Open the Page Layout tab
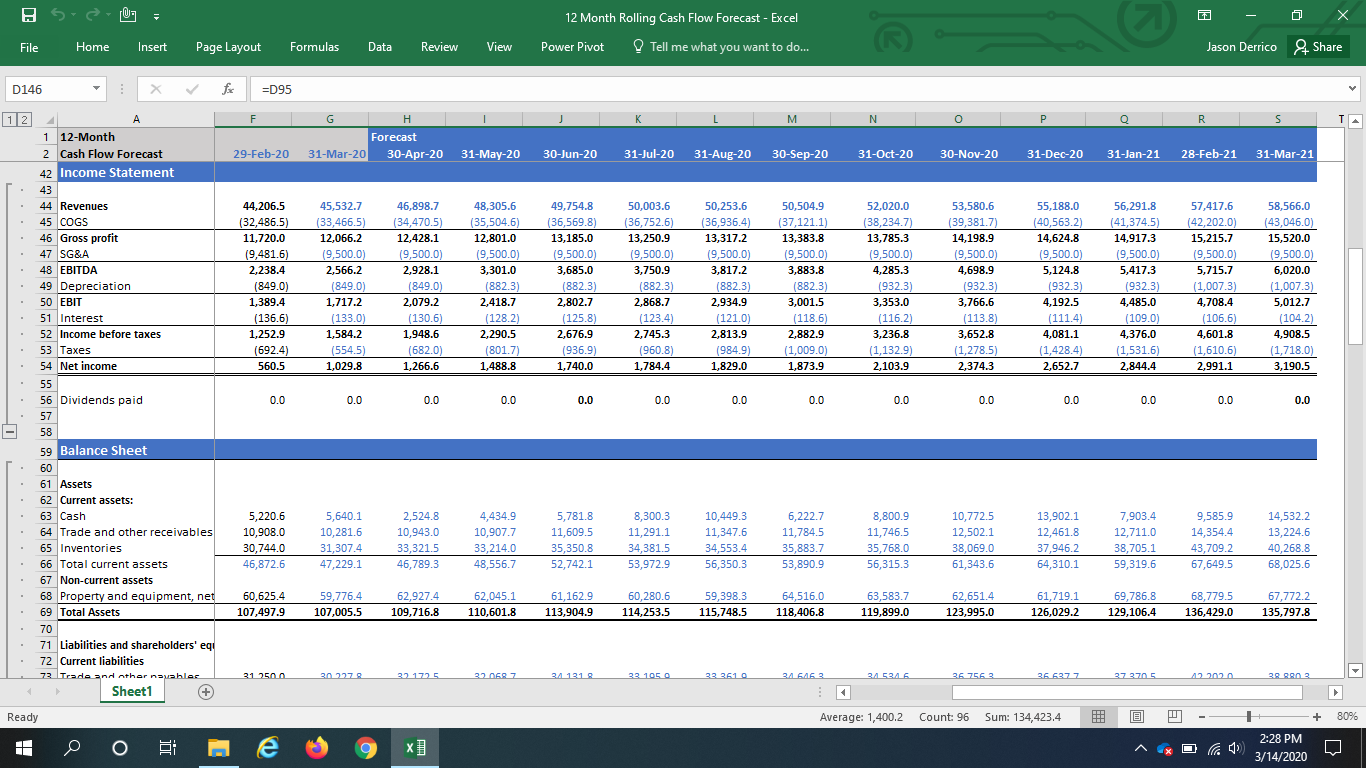Image resolution: width=1366 pixels, height=768 pixels. tap(228, 47)
